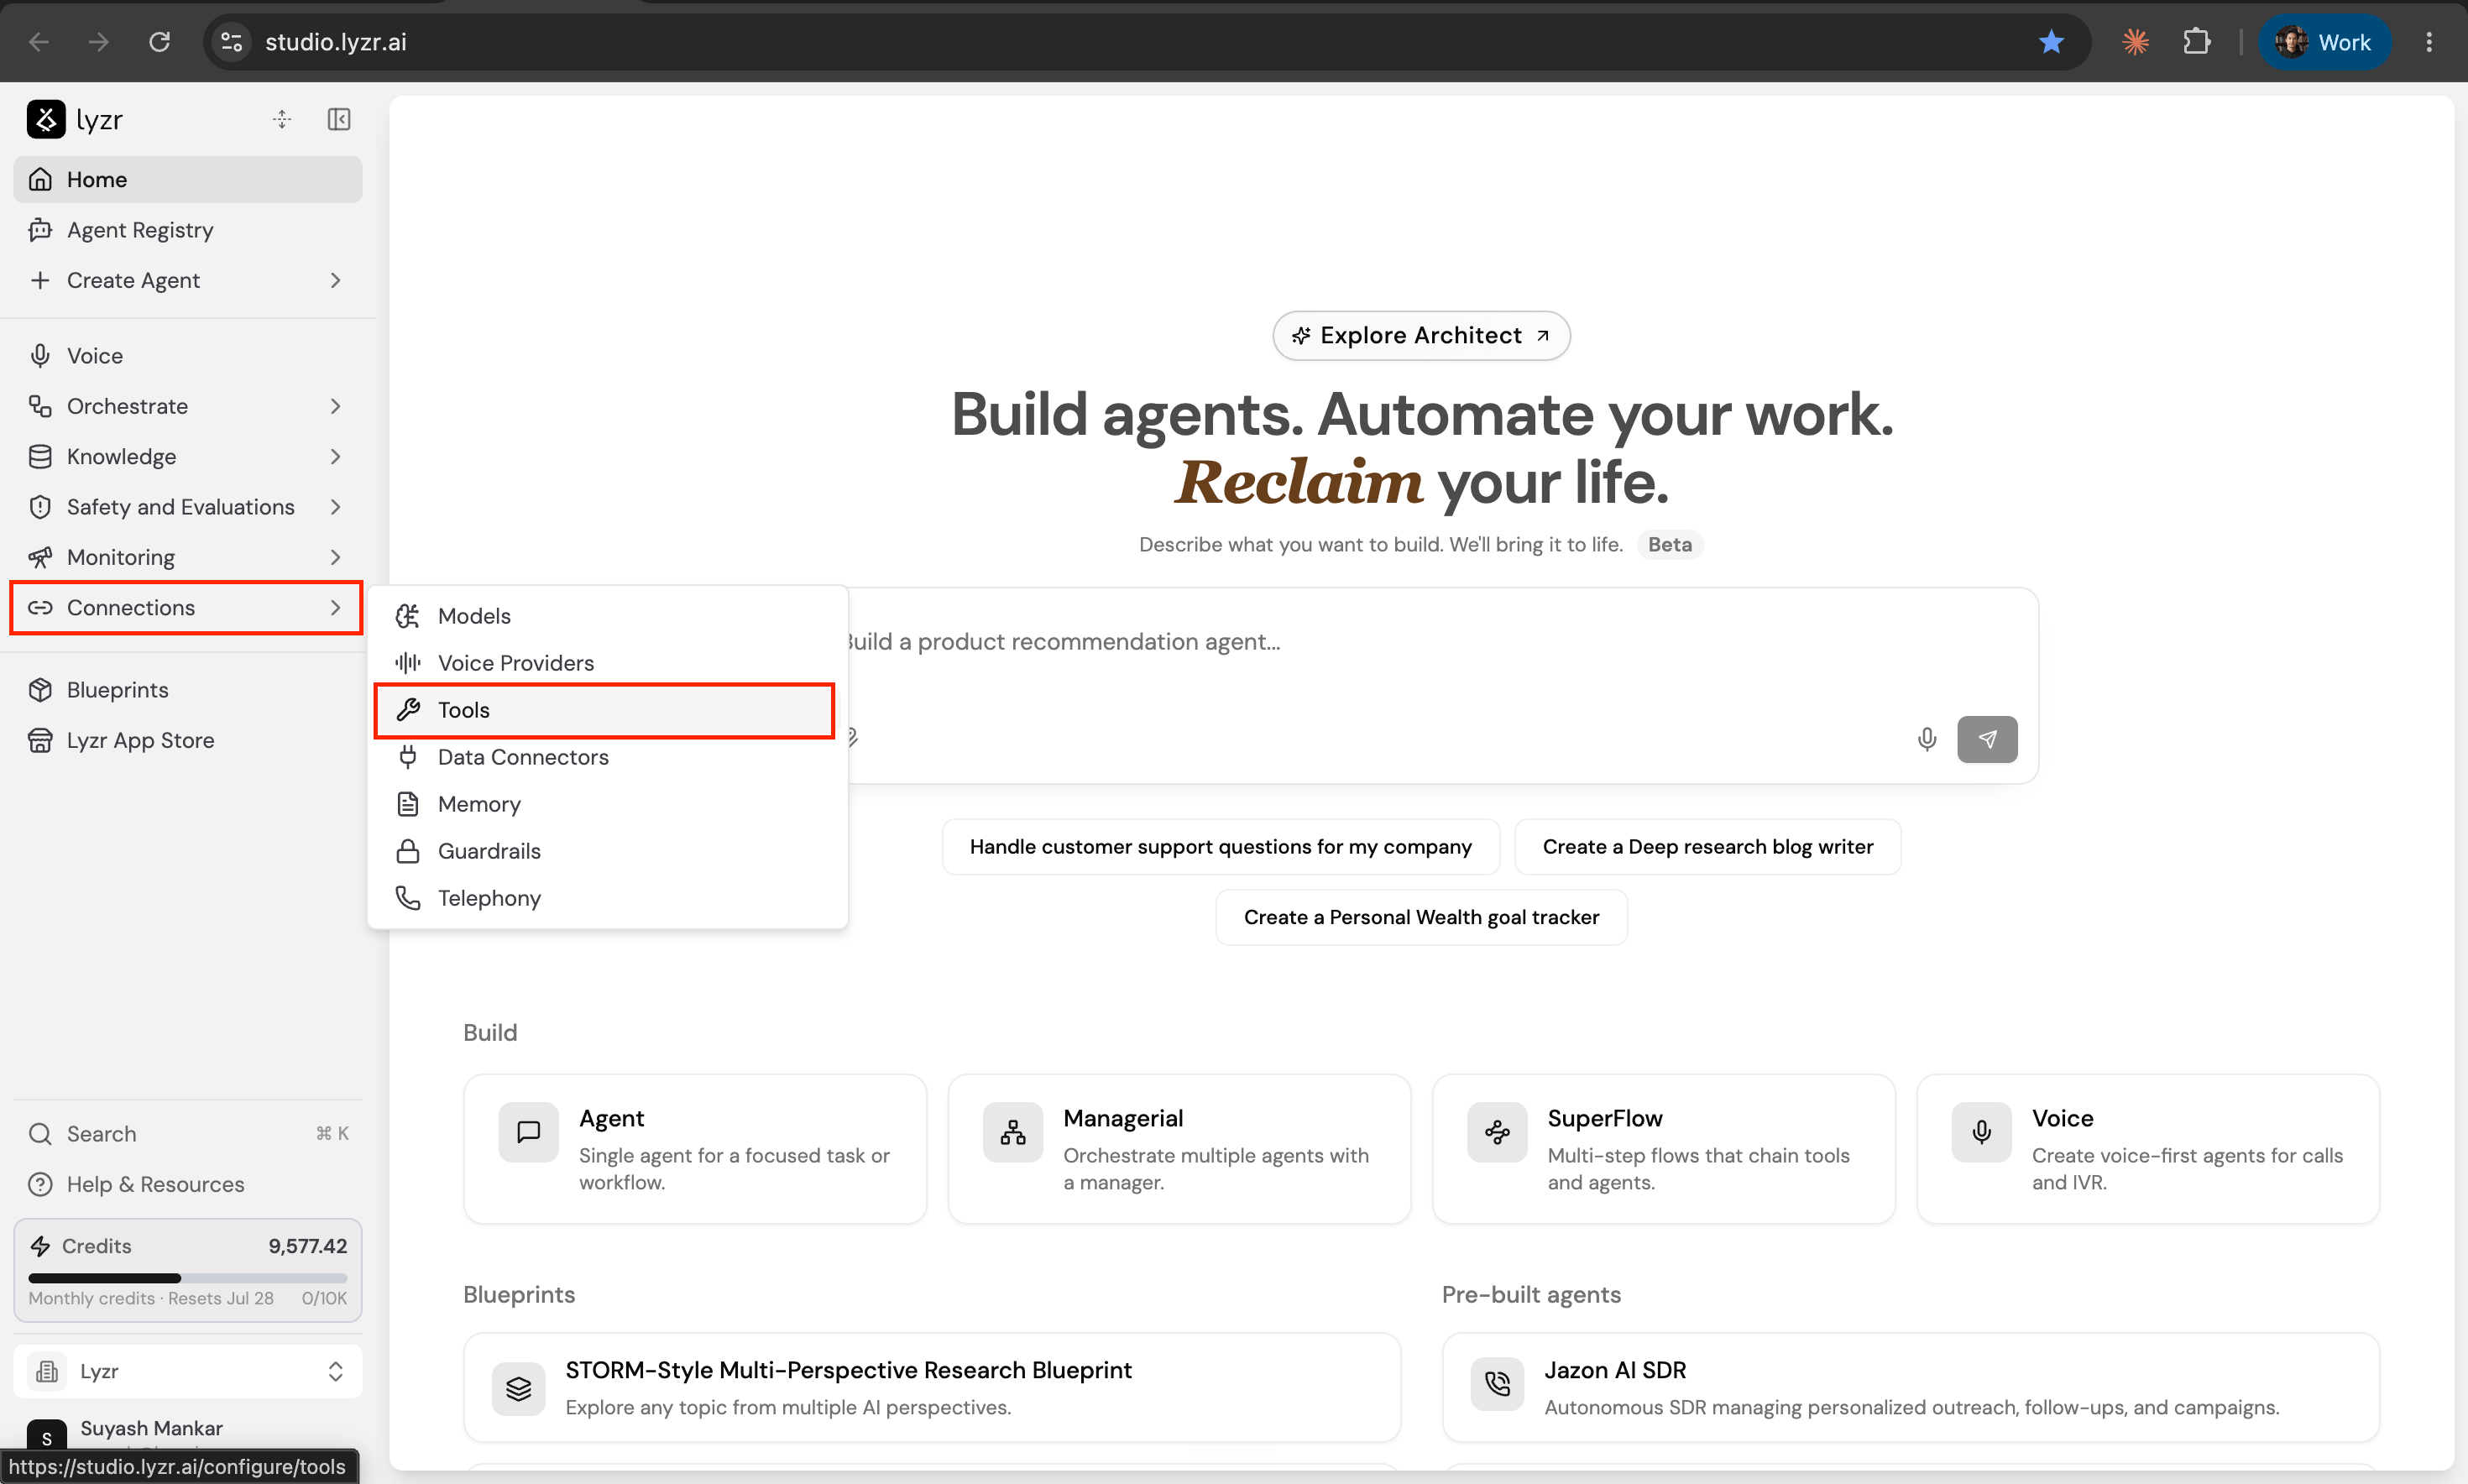The image size is (2468, 1484).
Task: Choose Tools in Connections submenu
Action: coord(604,710)
